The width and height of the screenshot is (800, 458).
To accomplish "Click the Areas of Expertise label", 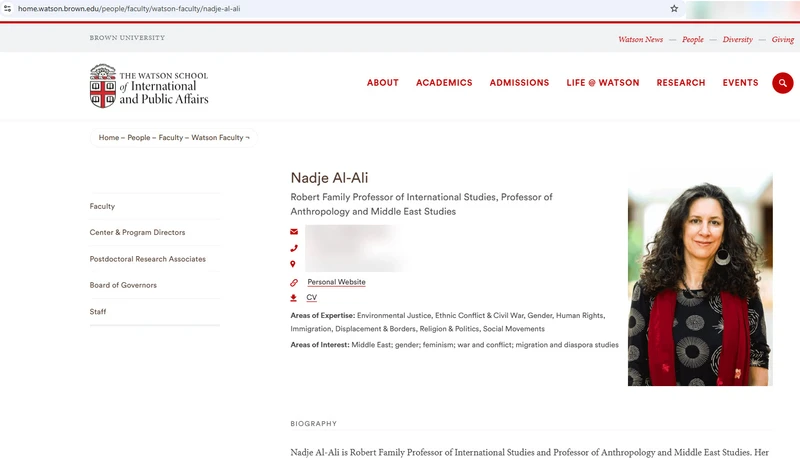I will [322, 316].
